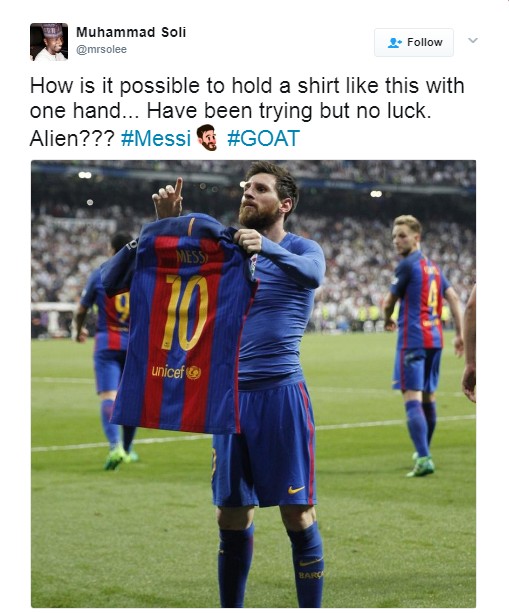The image size is (509, 613).
Task: Click the bearded player's face in the photo
Action: coord(260,199)
